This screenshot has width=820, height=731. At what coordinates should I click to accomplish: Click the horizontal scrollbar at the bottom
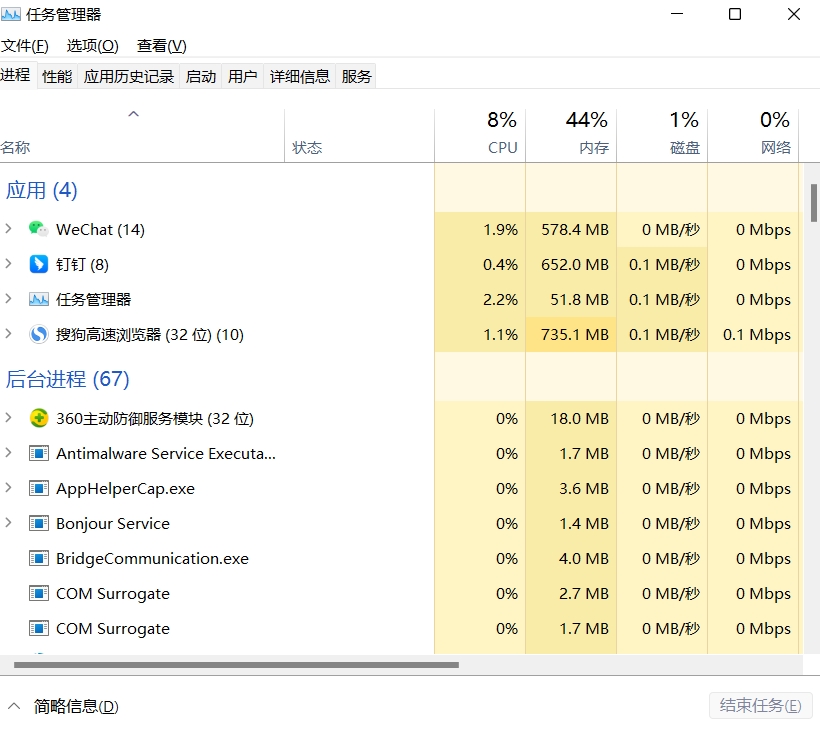click(x=236, y=664)
